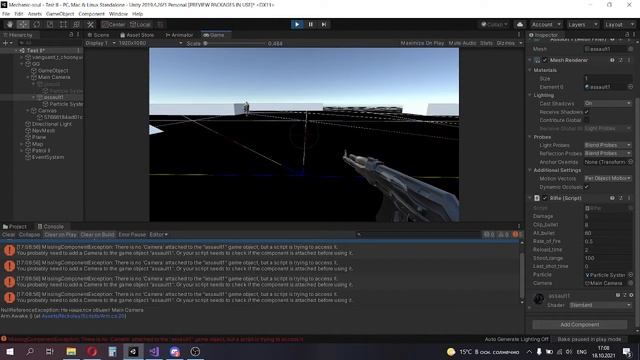Click the console Clear button
The width and height of the screenshot is (640, 360).
click(x=8, y=235)
